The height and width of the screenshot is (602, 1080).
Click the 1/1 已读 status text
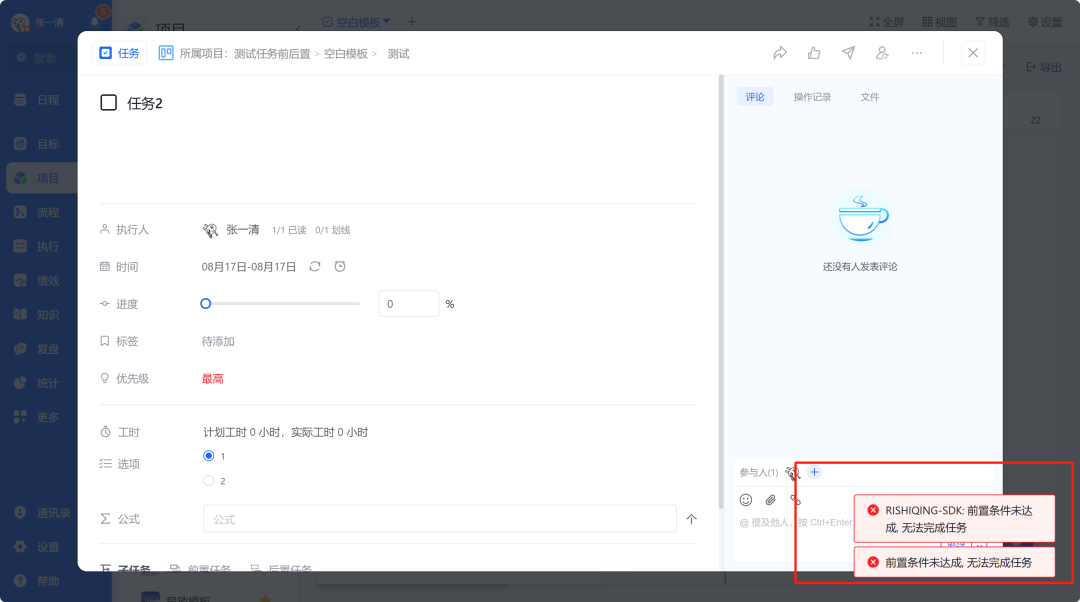coord(289,230)
